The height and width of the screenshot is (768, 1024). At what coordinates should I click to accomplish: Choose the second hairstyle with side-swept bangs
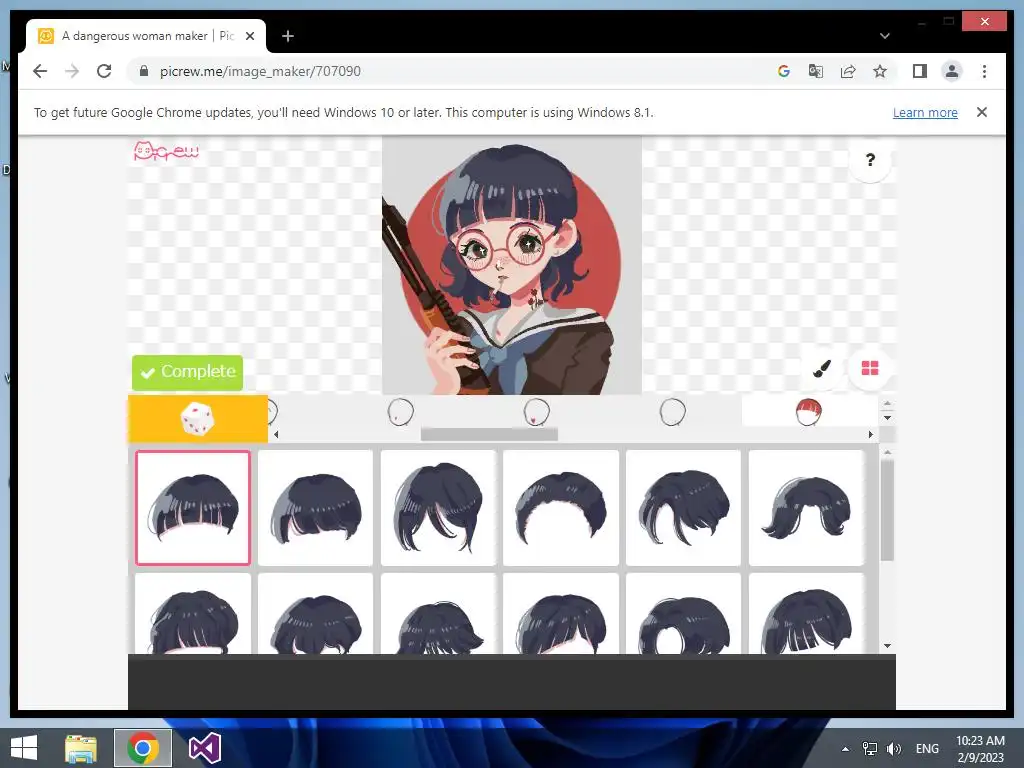coord(315,507)
